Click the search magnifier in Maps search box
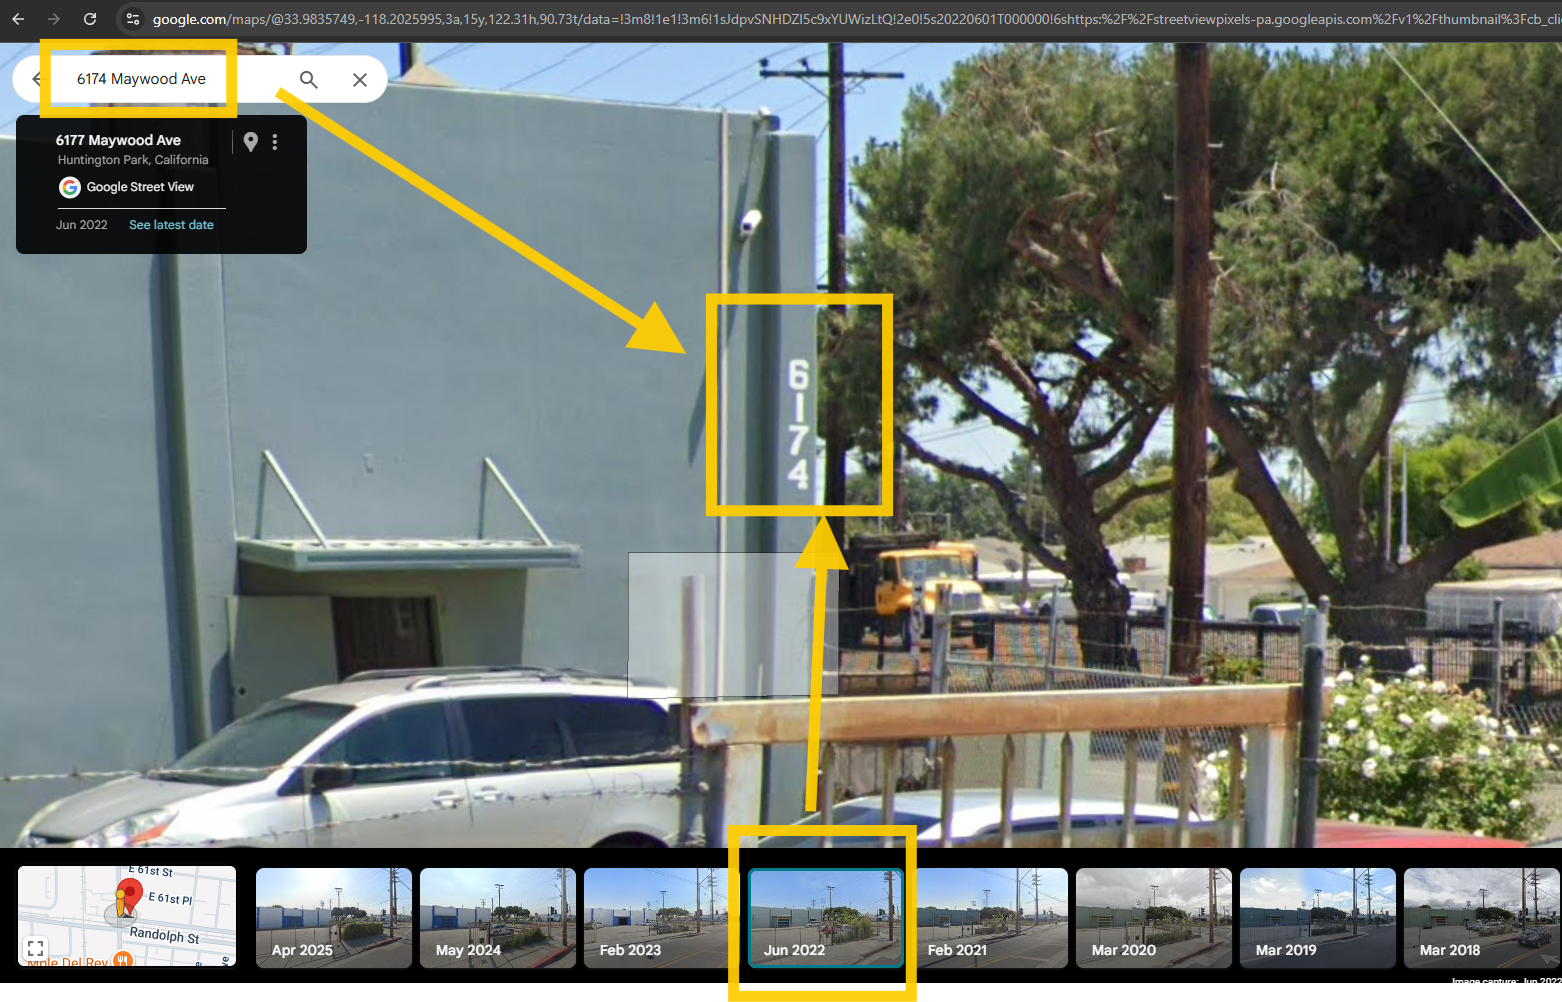This screenshot has height=1002, width=1562. click(309, 80)
